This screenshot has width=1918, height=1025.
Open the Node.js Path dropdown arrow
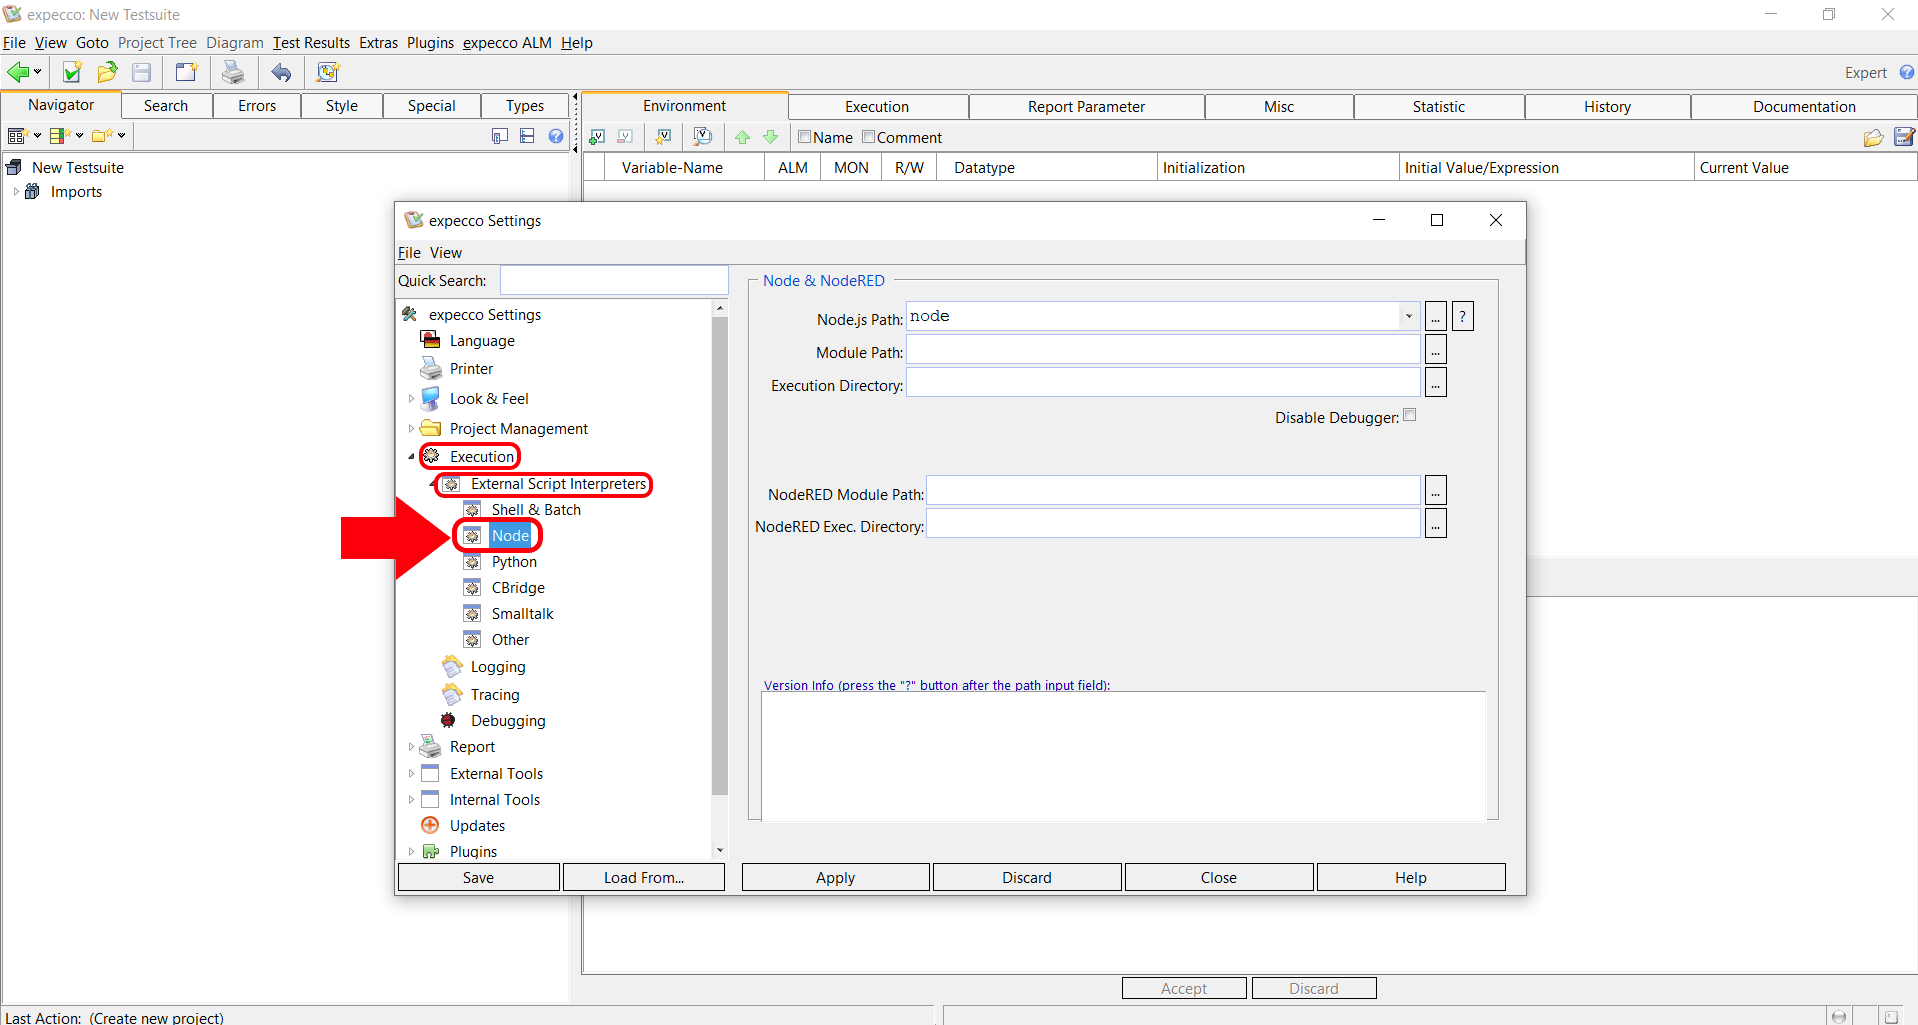(x=1408, y=317)
